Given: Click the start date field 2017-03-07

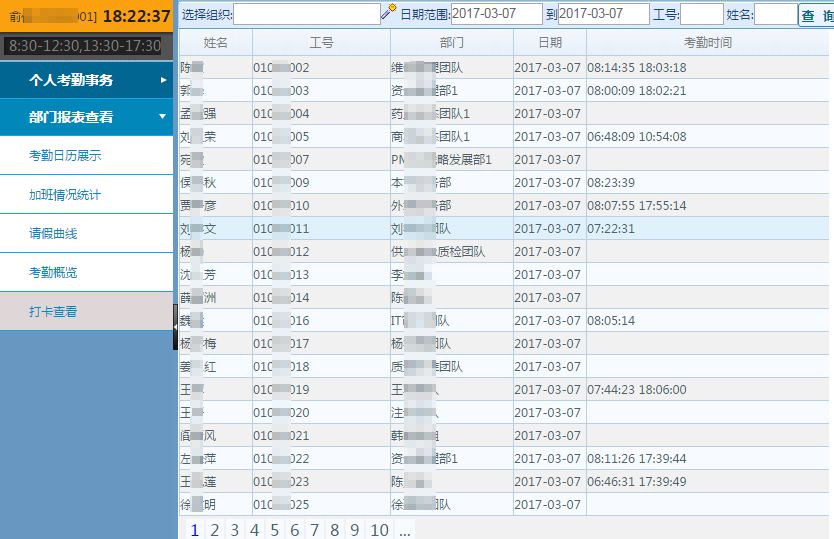Looking at the screenshot, I should (497, 14).
